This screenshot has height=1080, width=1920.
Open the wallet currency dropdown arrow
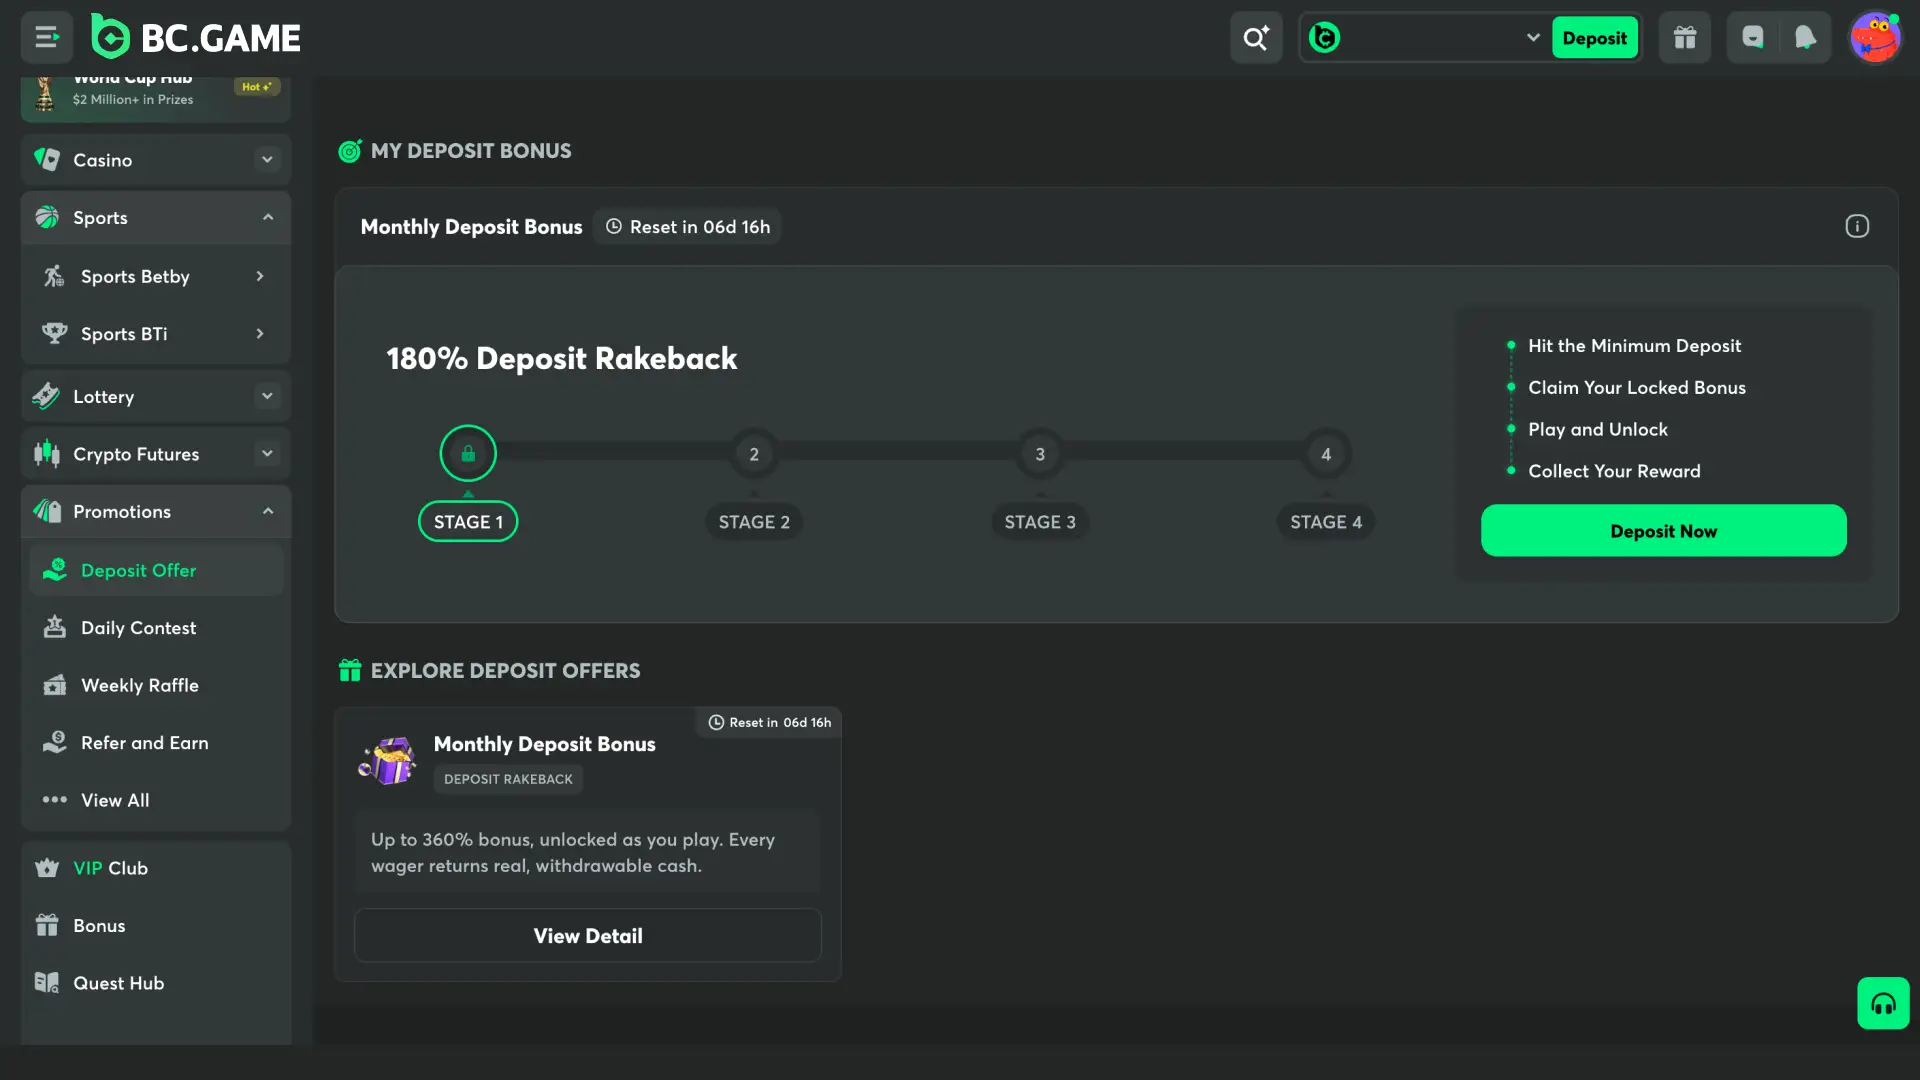pyautogui.click(x=1532, y=38)
